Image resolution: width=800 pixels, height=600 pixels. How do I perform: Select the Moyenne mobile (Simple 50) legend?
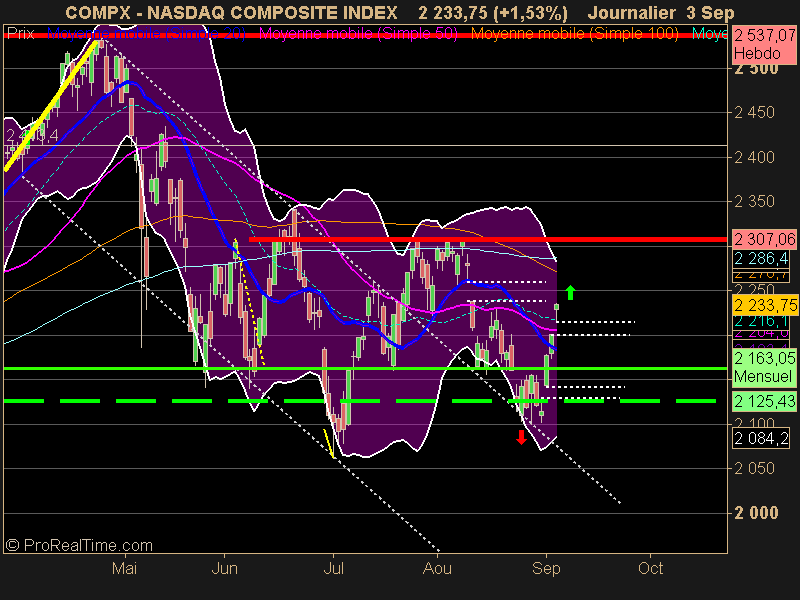tap(358, 34)
